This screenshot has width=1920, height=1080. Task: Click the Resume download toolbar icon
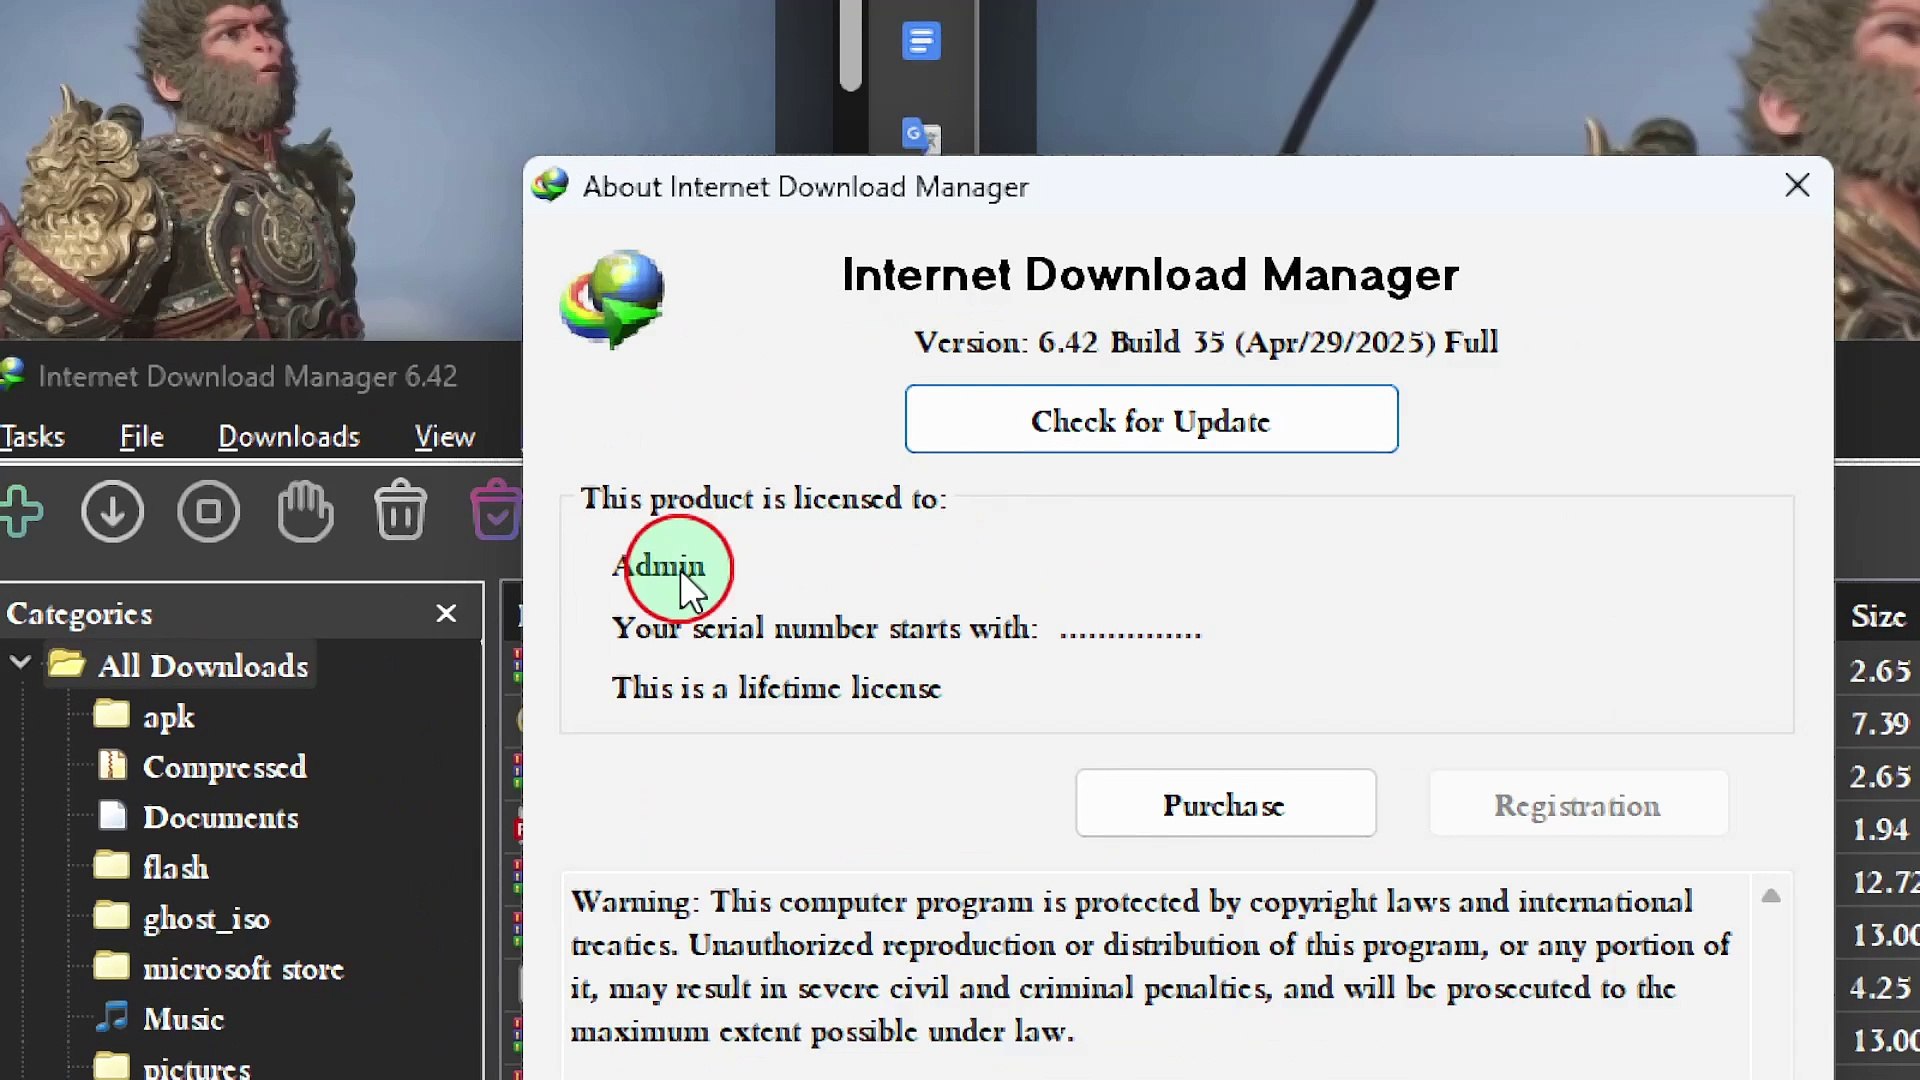click(112, 512)
